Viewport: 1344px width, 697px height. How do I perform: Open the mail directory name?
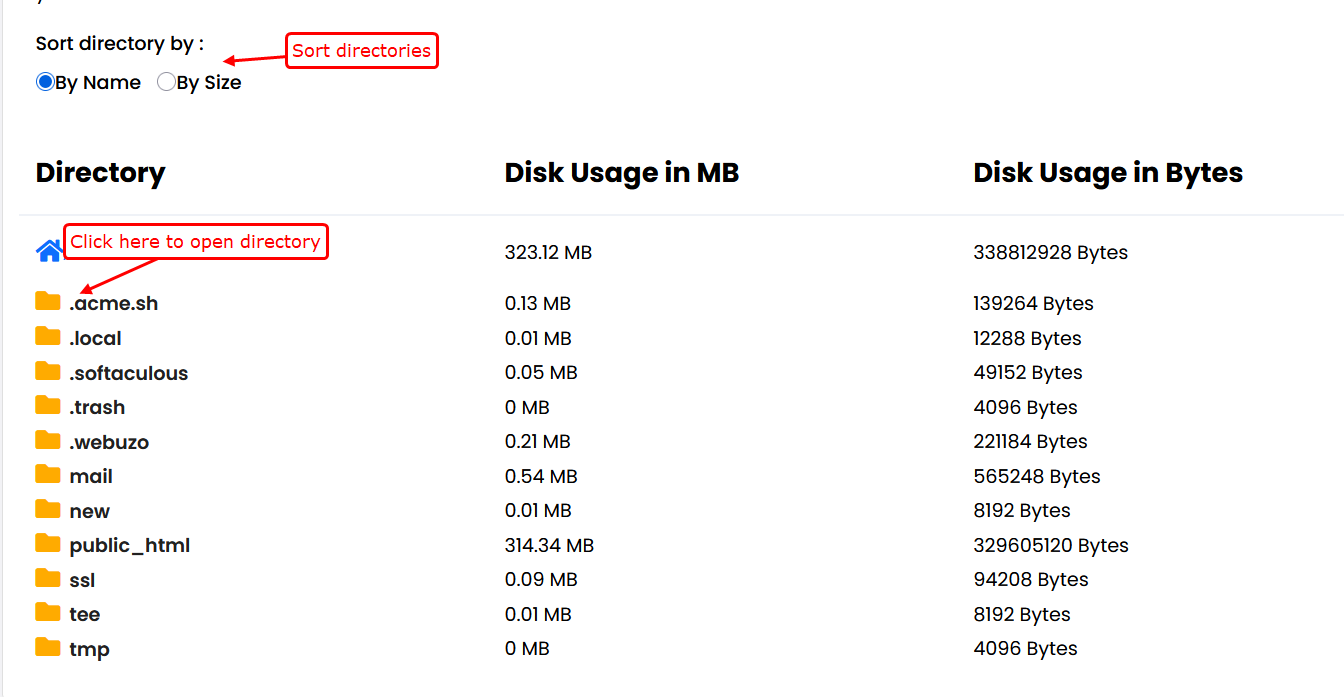91,476
